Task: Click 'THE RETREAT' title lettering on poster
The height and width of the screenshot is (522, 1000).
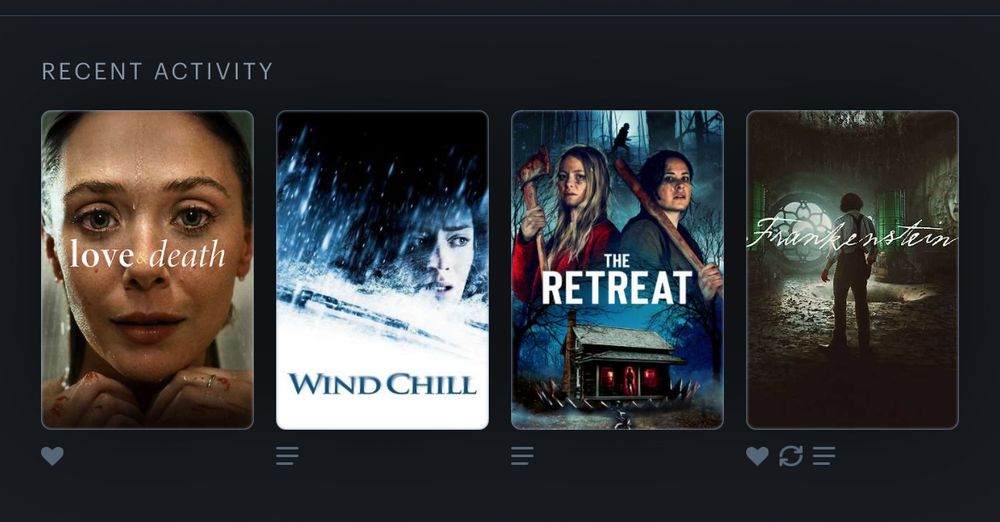Action: 617,280
